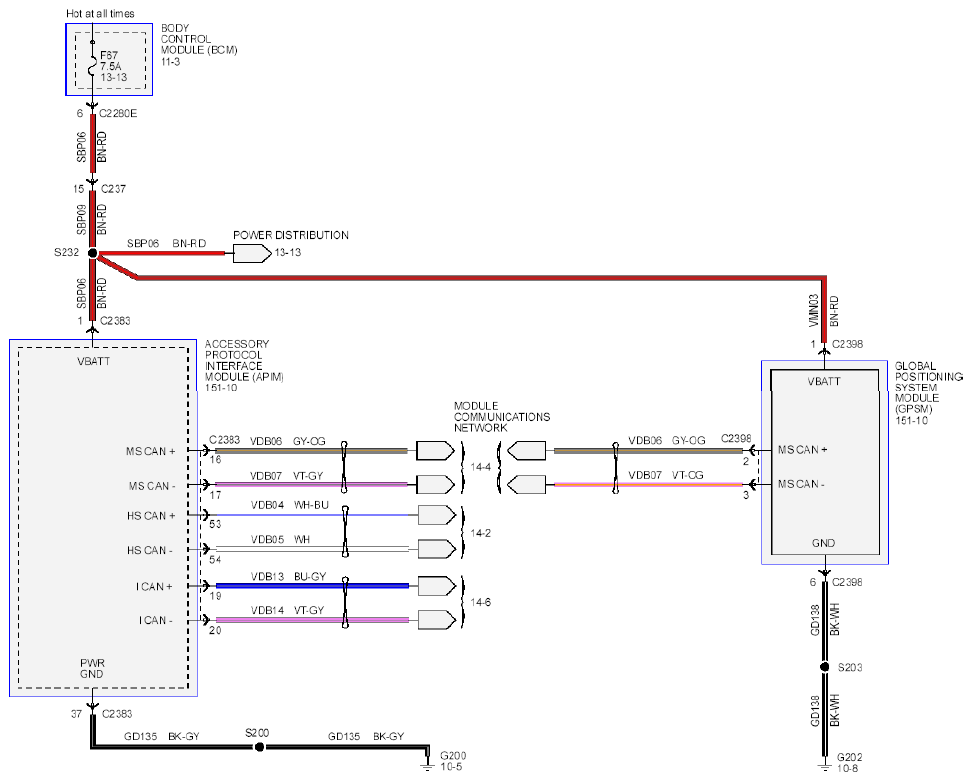Click the APIM-side reference arrow on VDB06 GY-OG
This screenshot has width=972, height=781.
pyautogui.click(x=435, y=451)
